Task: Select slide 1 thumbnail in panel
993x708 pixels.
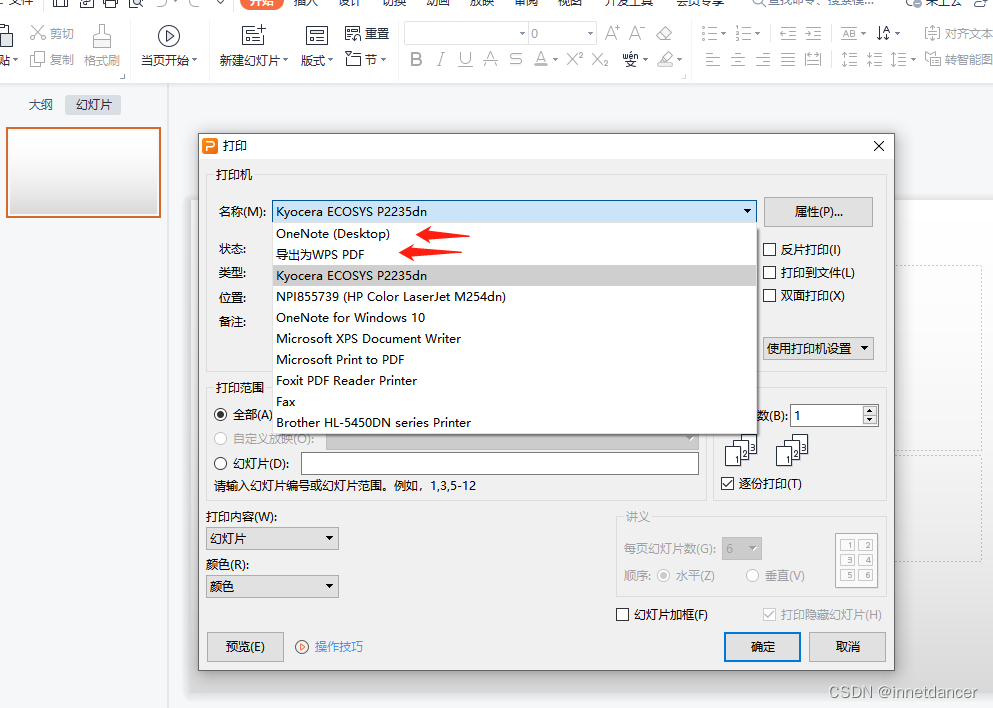Action: pyautogui.click(x=84, y=172)
